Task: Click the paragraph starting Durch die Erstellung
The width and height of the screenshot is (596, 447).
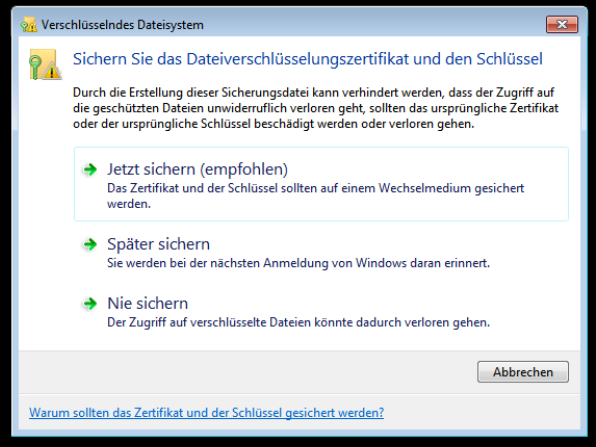Action: point(315,108)
